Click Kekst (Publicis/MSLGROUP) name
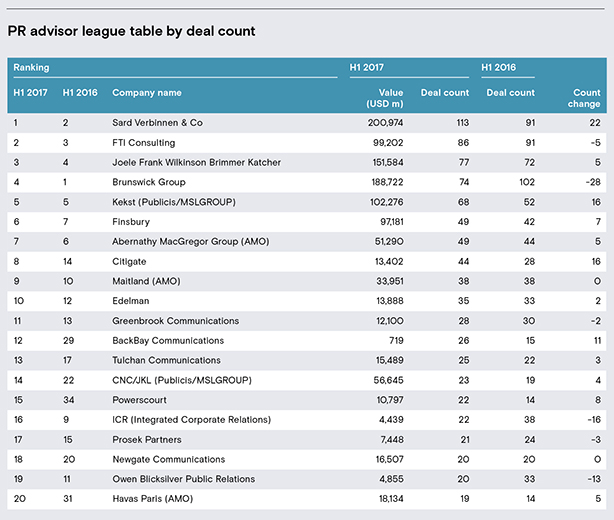The width and height of the screenshot is (614, 520). coord(174,202)
